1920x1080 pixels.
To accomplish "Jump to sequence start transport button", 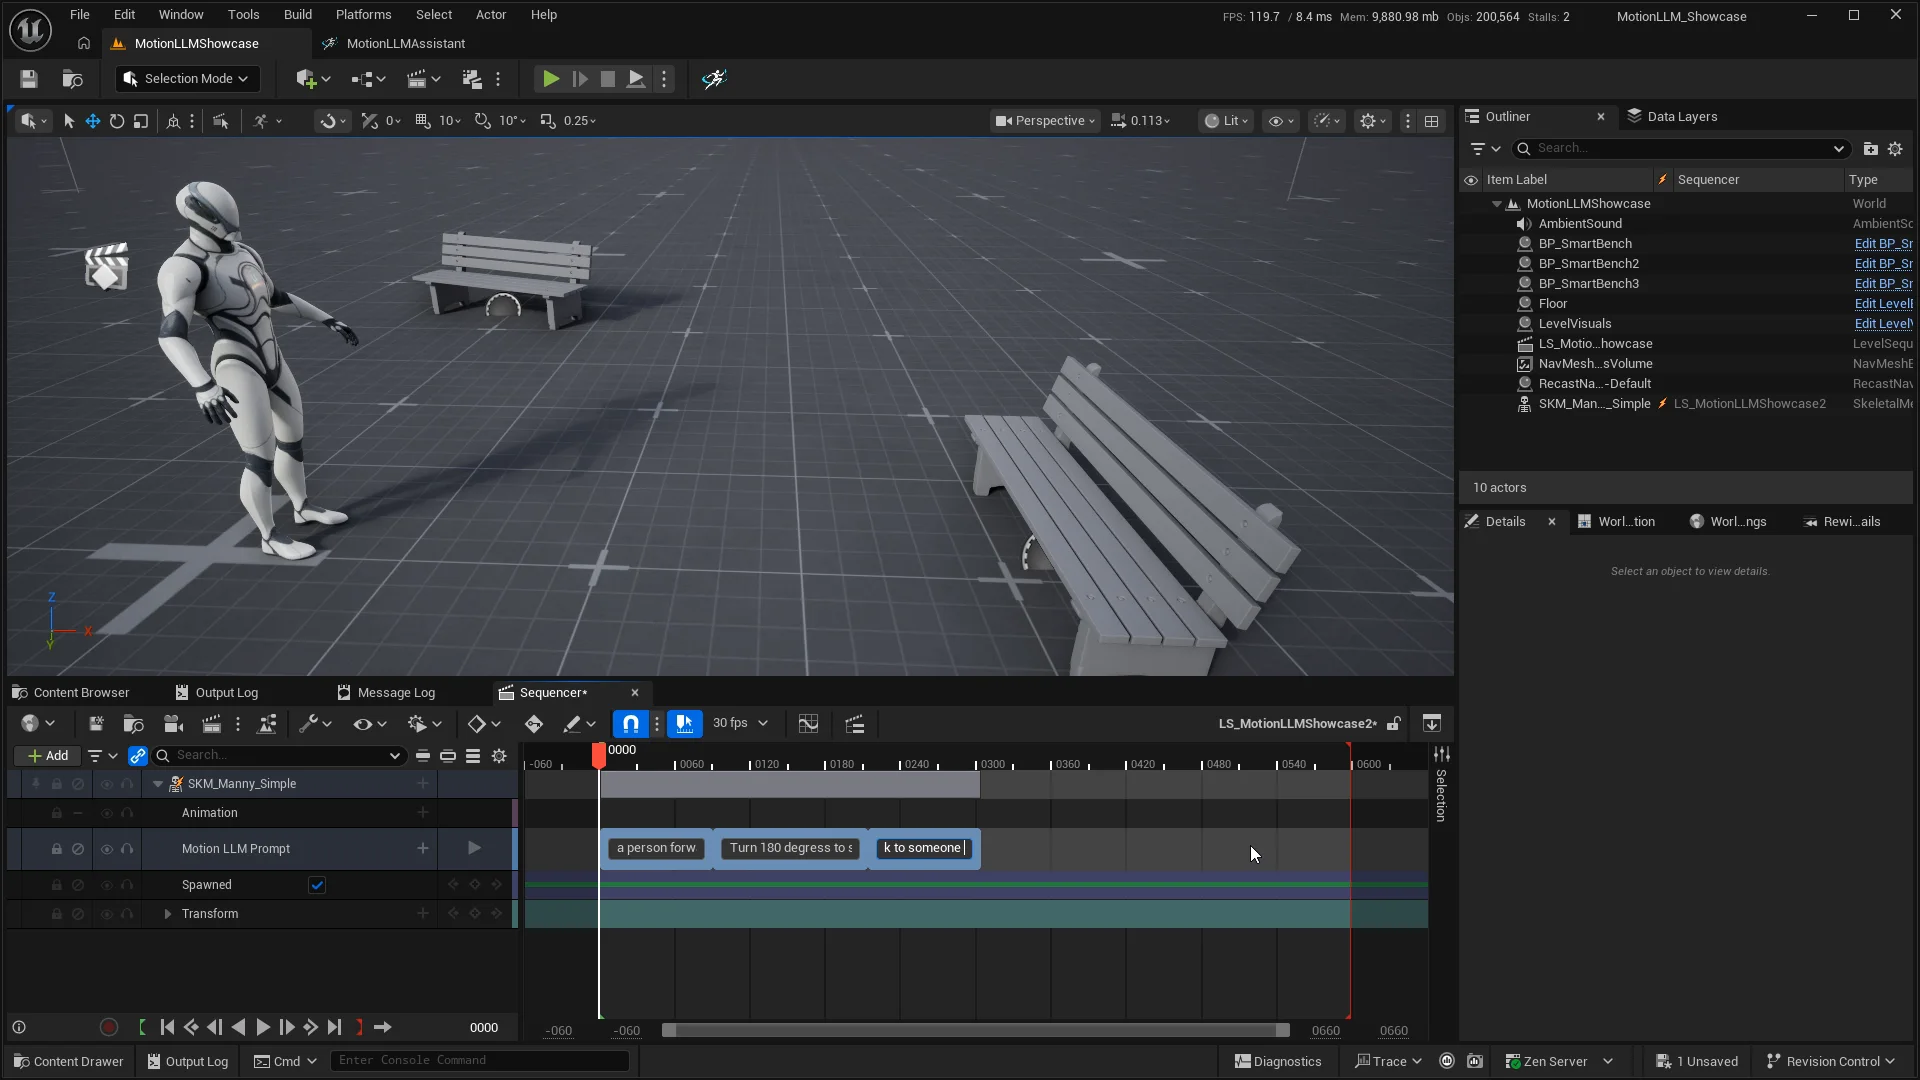I will click(x=167, y=1027).
